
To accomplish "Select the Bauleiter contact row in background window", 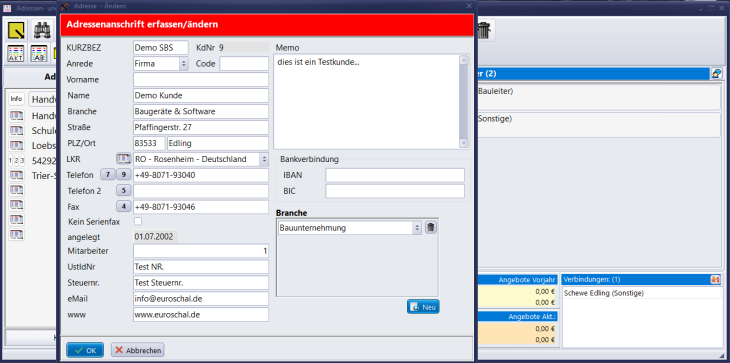I will click(x=598, y=97).
